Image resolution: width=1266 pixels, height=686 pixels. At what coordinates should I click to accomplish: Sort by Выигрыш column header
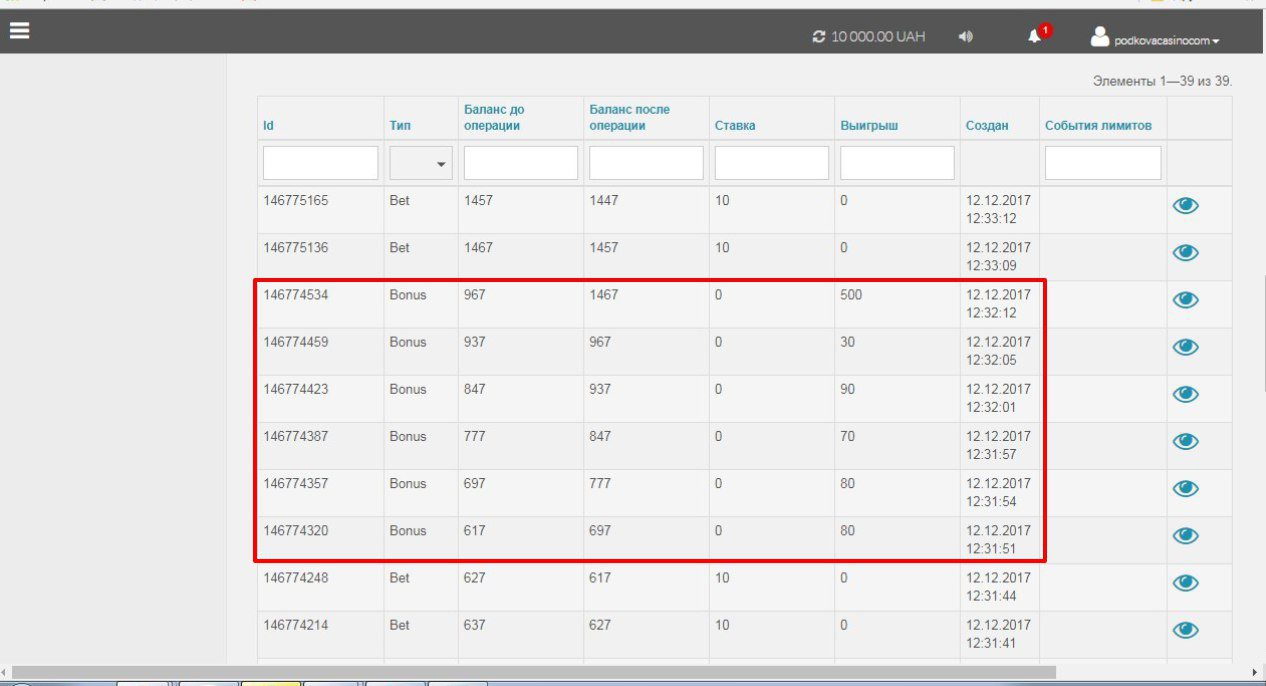pos(869,126)
